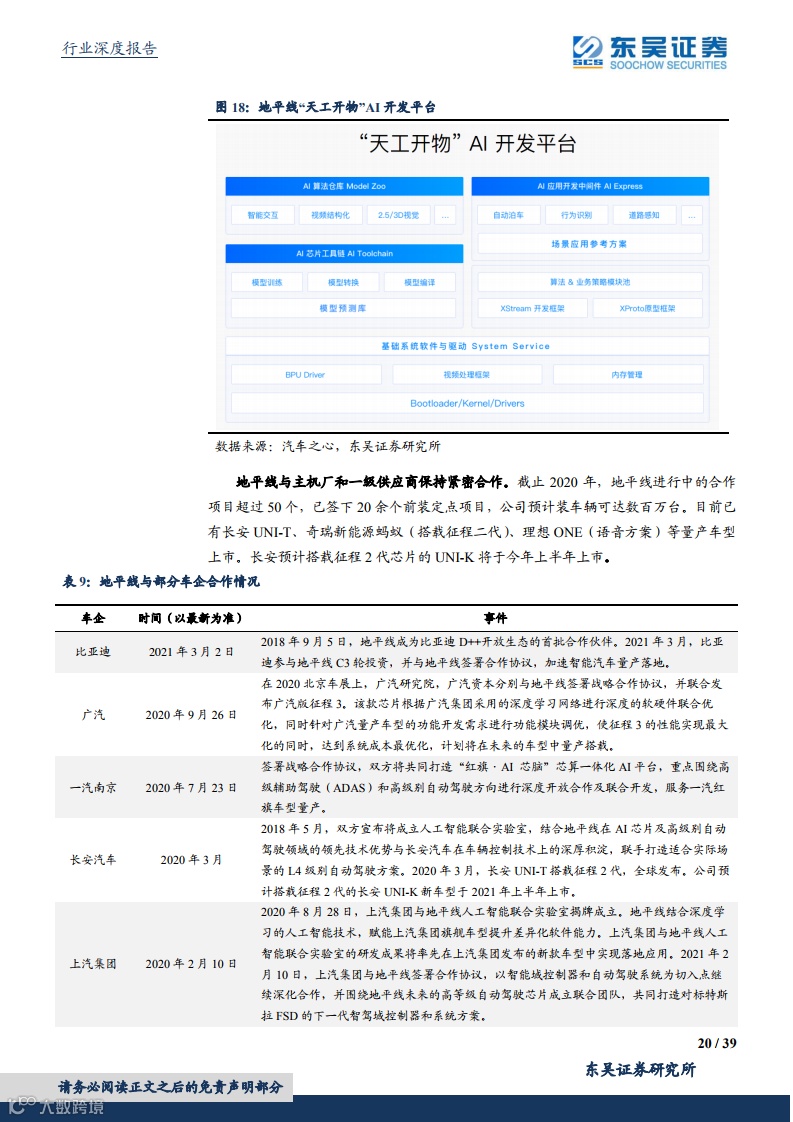Click the date 2020 年 2 月 10 日
793x1122 pixels.
click(191, 964)
